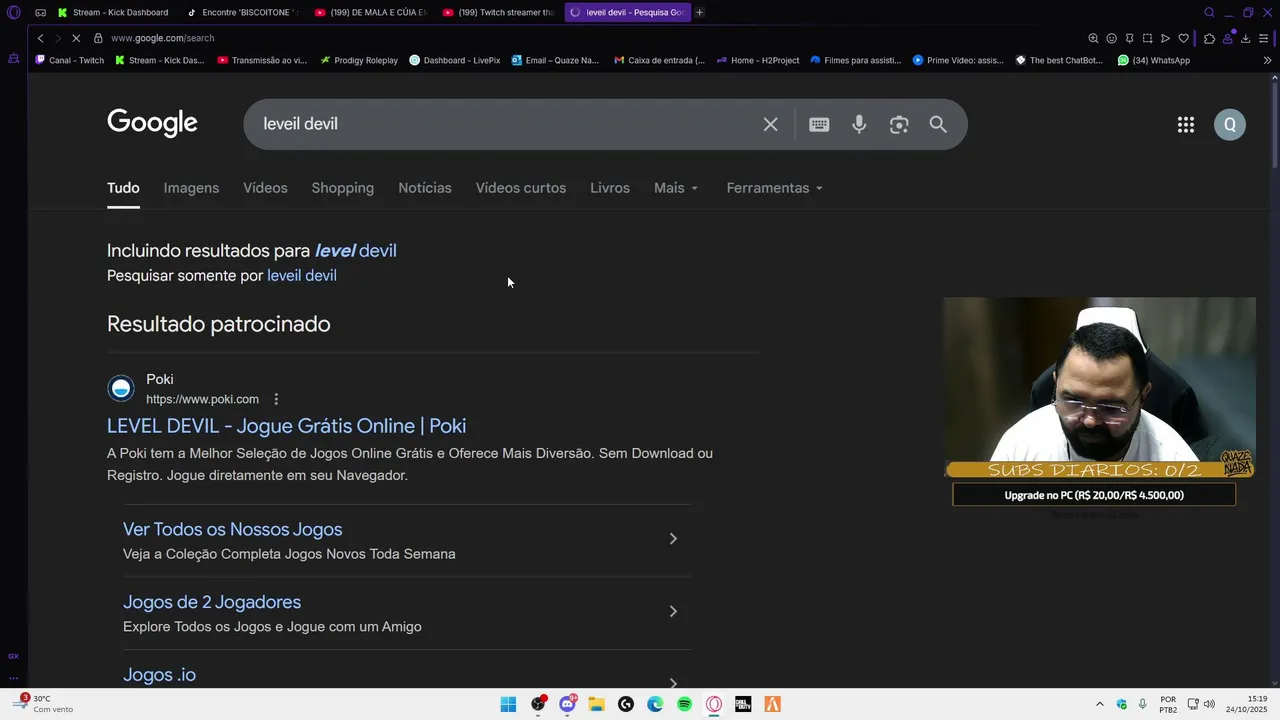
Task: Open Google Lens image search
Action: coord(899,124)
